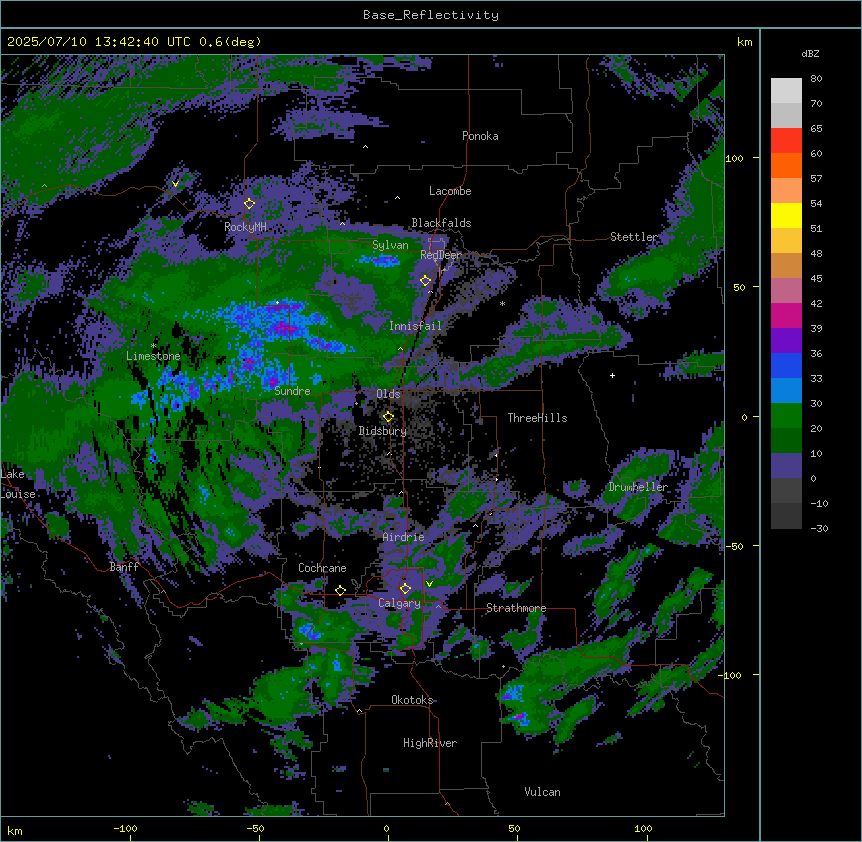Click the yellow marker below RedDeer
The image size is (862, 842).
click(425, 280)
